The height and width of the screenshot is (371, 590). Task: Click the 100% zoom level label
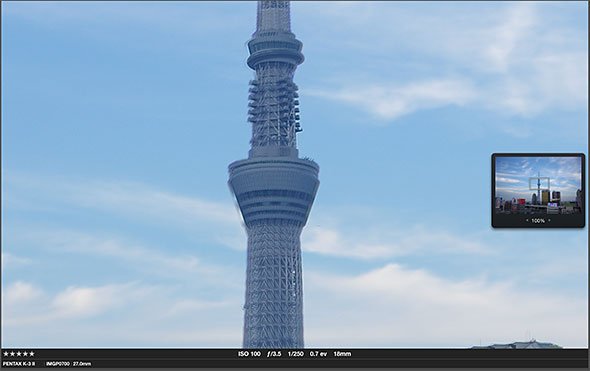[x=538, y=221]
